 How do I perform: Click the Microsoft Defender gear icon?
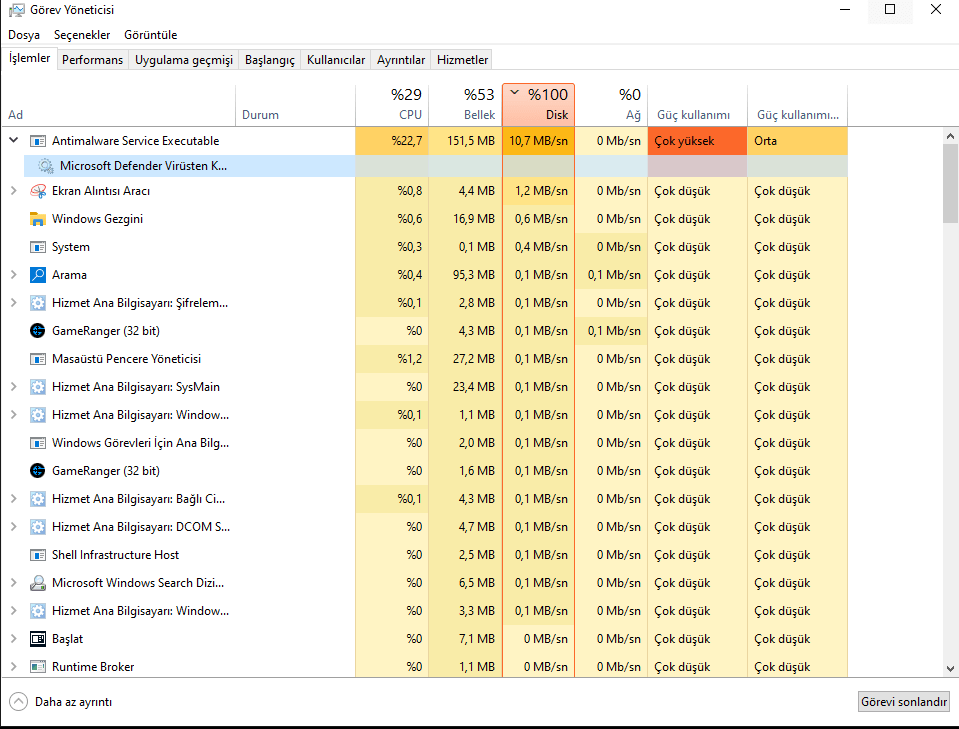(45, 166)
